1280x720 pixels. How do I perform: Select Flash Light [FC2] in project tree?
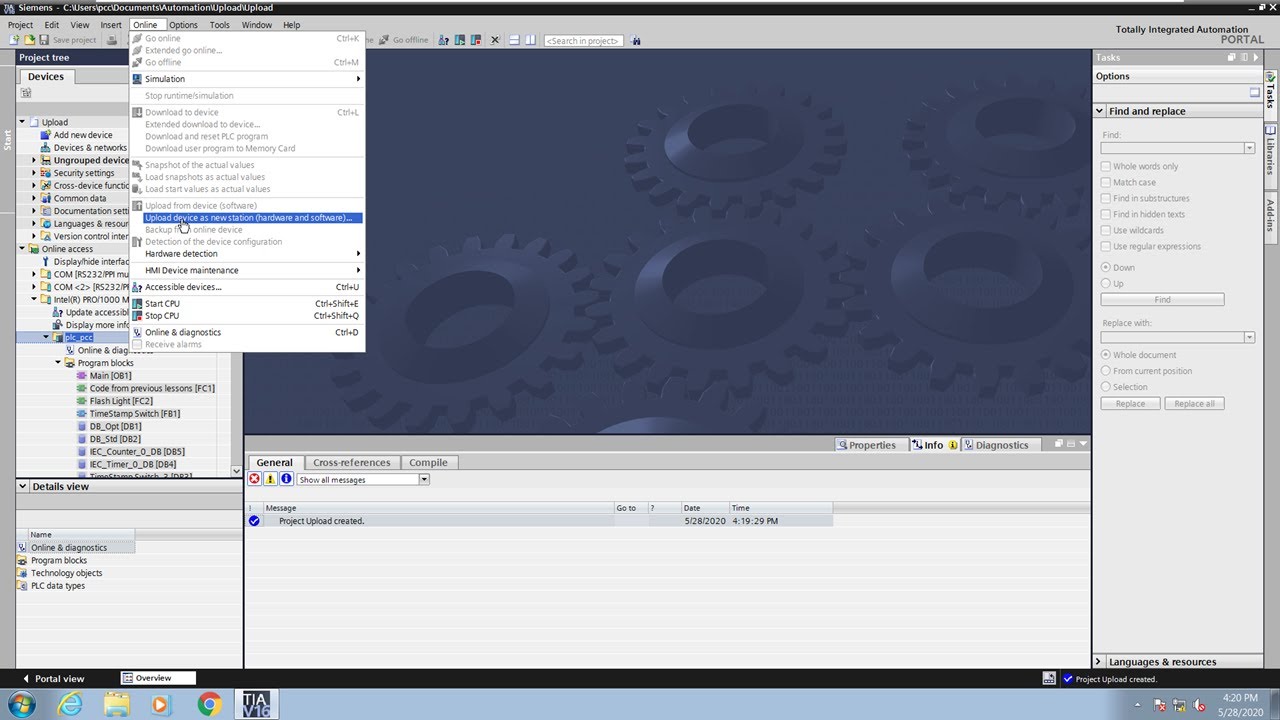click(121, 401)
